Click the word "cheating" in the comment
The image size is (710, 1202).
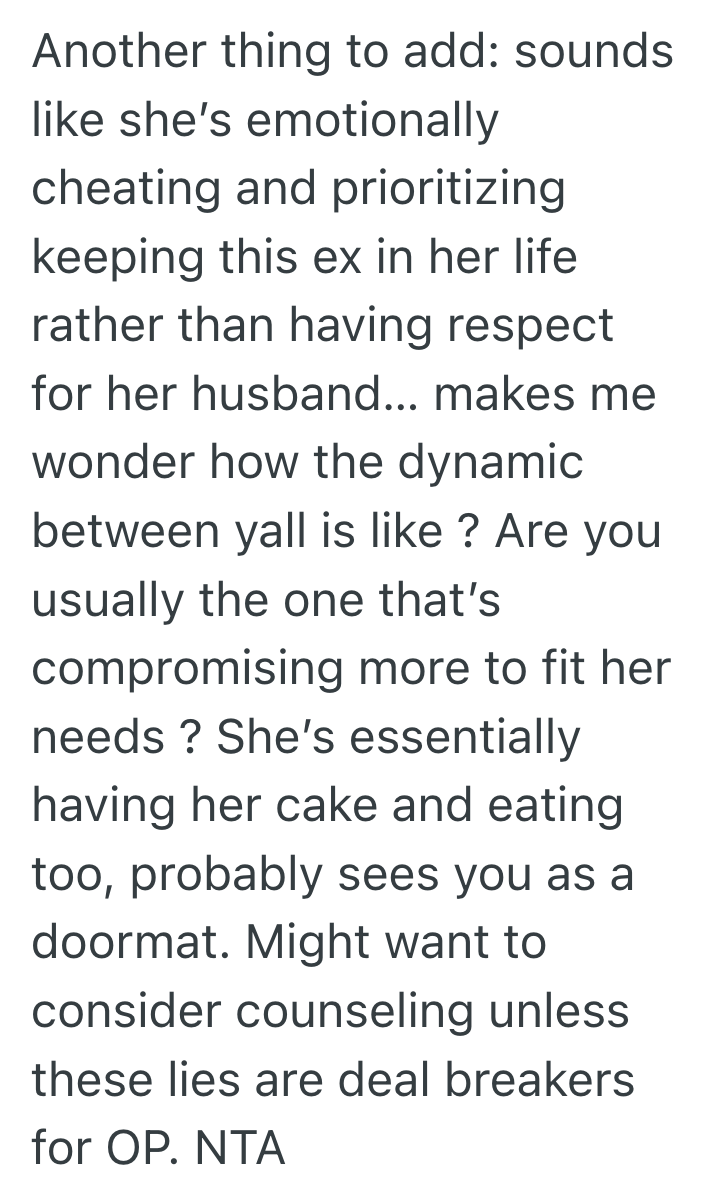(125, 190)
